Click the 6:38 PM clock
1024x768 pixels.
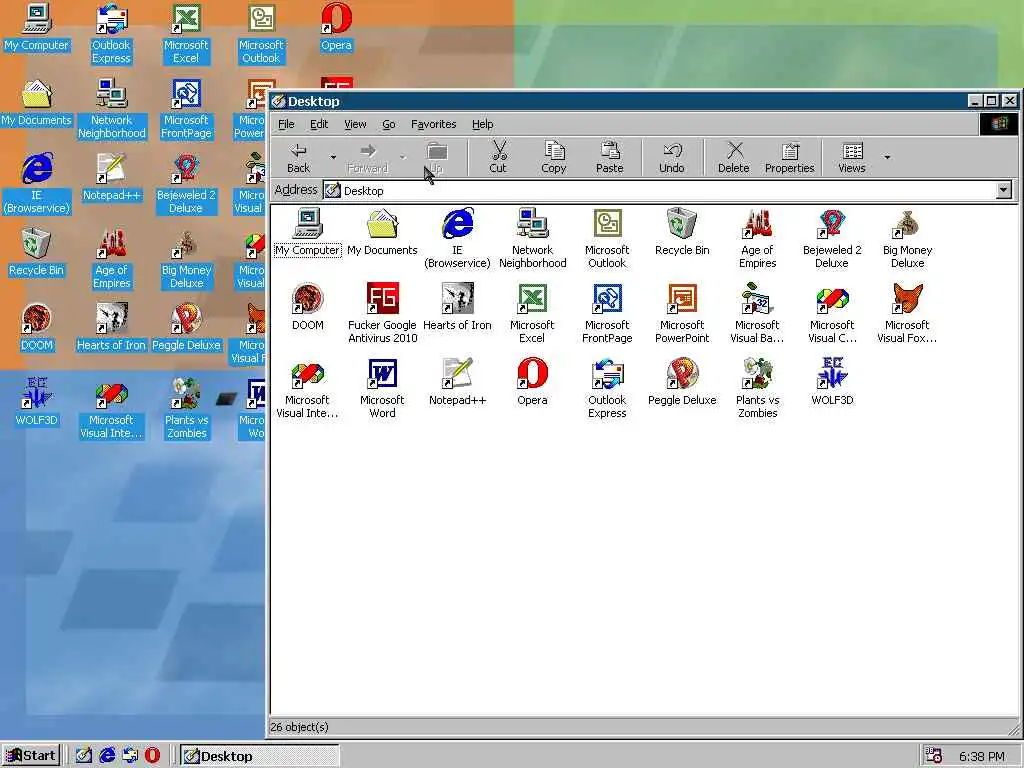coord(982,756)
